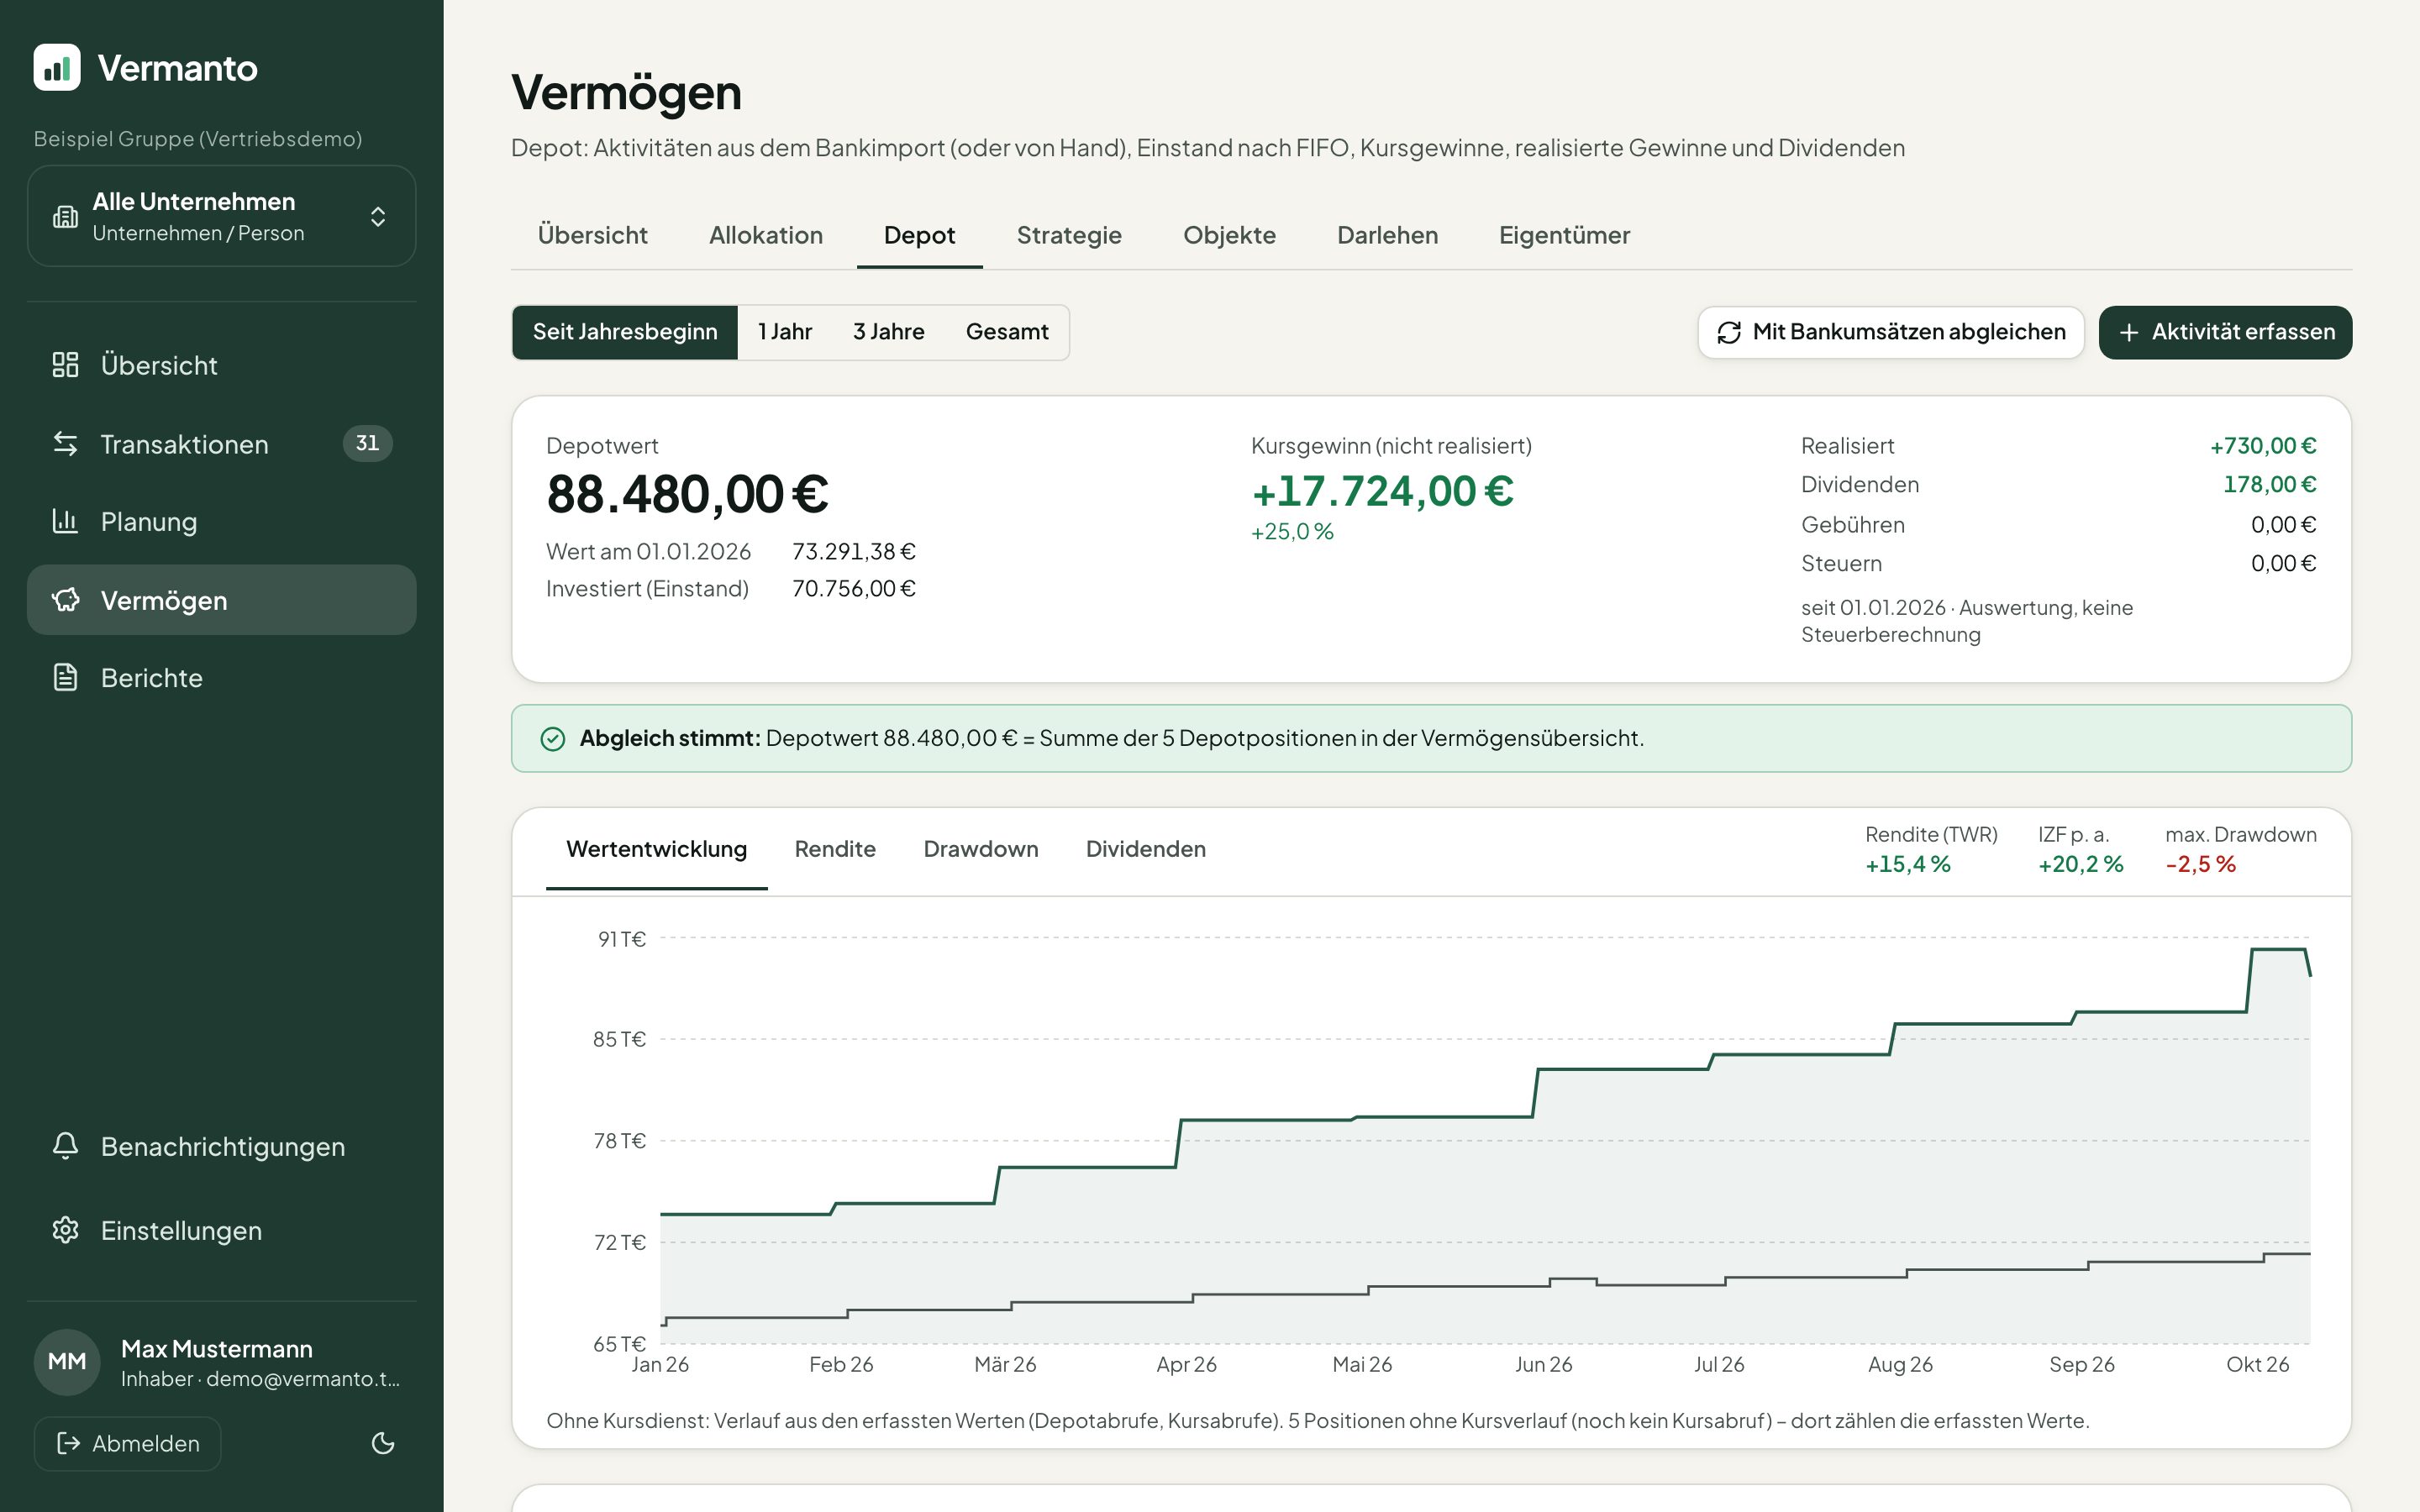The width and height of the screenshot is (2420, 1512).
Task: Click the Kursgewinn +17.724,00 € value
Action: pyautogui.click(x=1383, y=492)
